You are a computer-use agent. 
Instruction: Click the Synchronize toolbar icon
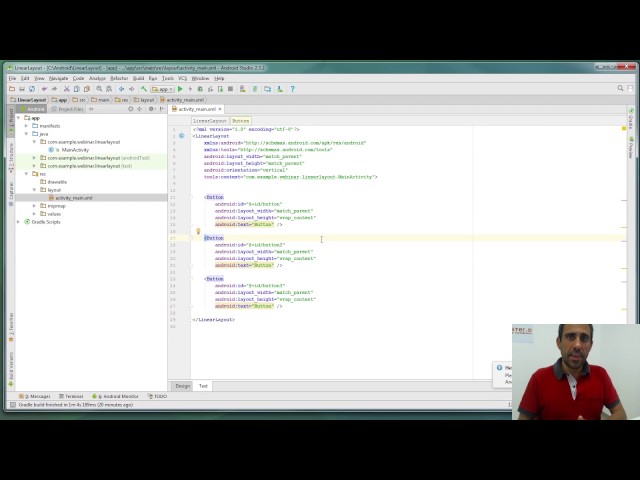pyautogui.click(x=32, y=89)
